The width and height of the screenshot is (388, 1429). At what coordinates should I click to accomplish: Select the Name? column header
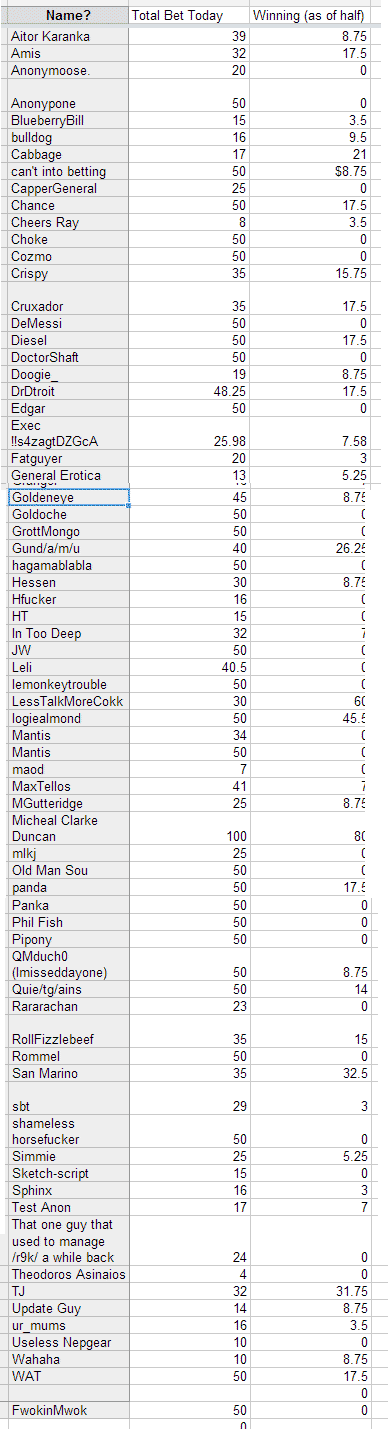coord(68,16)
